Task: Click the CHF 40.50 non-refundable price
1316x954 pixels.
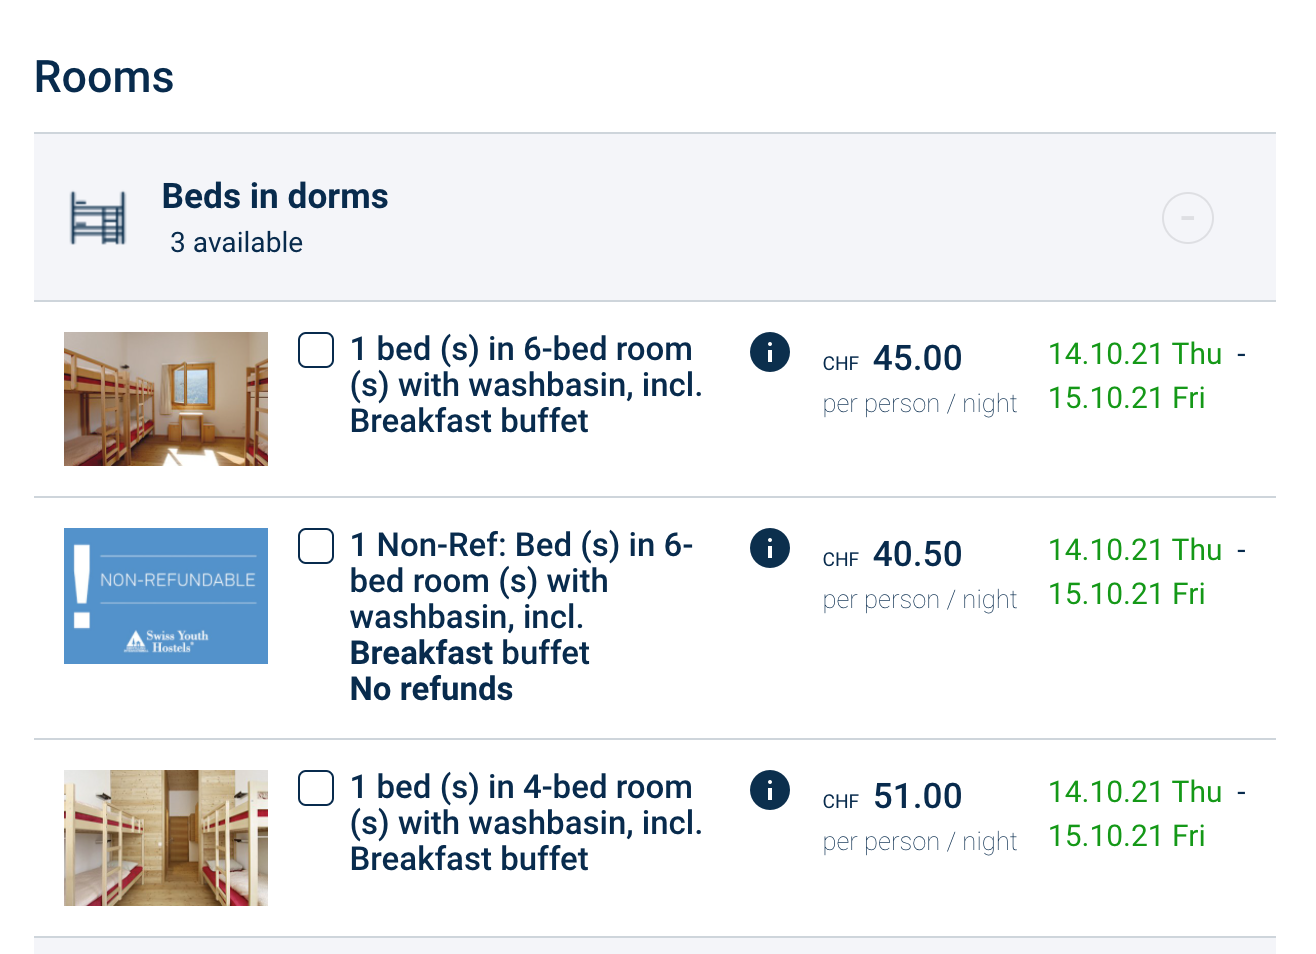Action: [x=916, y=554]
